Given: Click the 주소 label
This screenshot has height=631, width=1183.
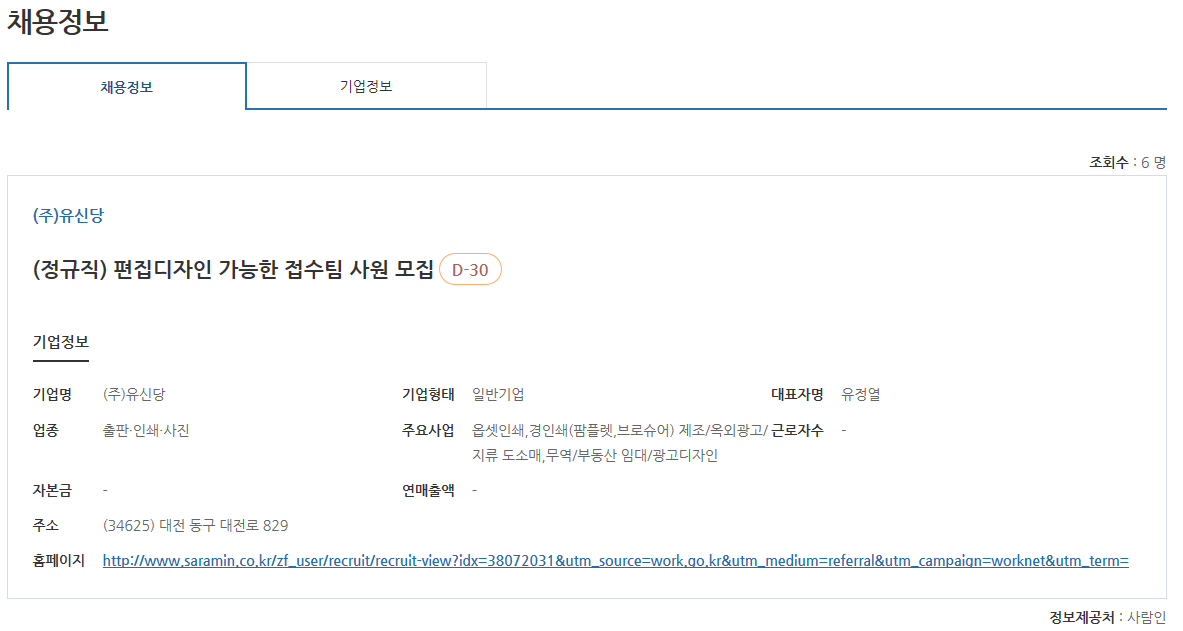Looking at the screenshot, I should (45, 525).
